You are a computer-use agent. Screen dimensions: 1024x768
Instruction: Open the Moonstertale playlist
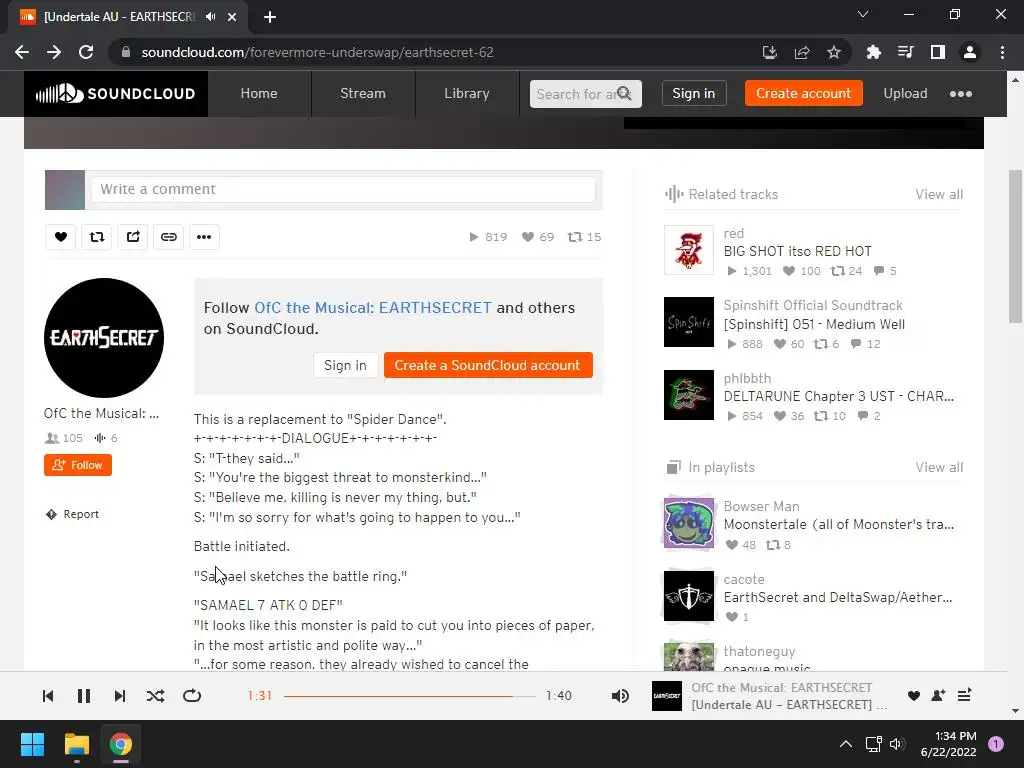839,524
